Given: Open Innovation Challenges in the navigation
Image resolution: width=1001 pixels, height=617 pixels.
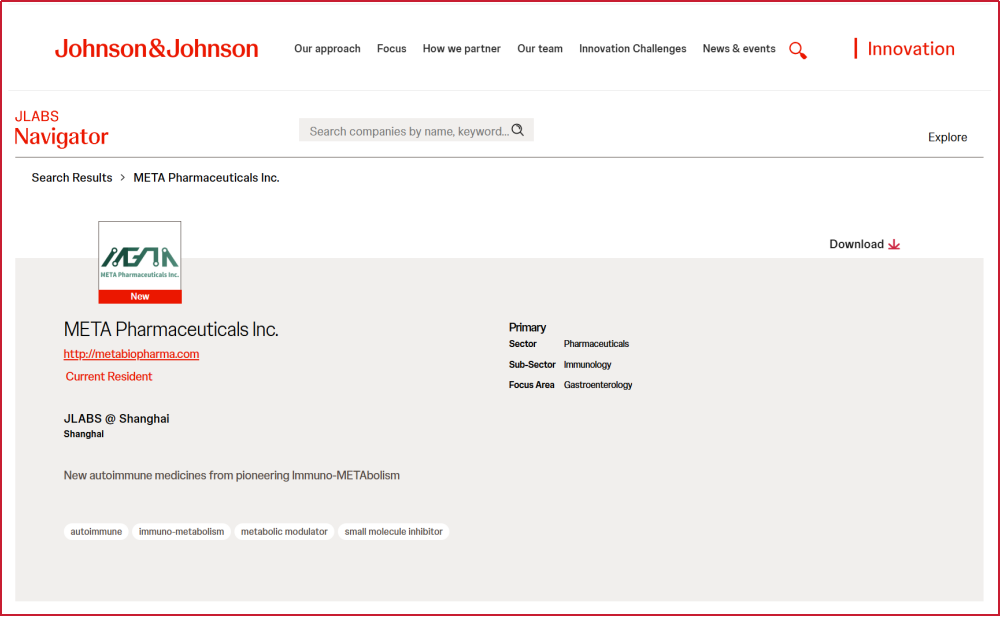Looking at the screenshot, I should [633, 49].
